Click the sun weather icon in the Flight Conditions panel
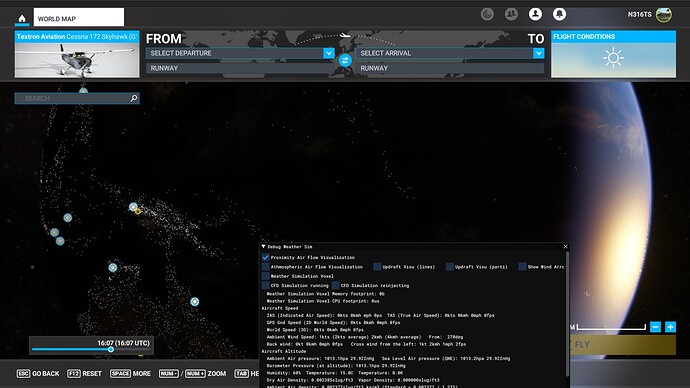The width and height of the screenshot is (690, 388). (613, 58)
